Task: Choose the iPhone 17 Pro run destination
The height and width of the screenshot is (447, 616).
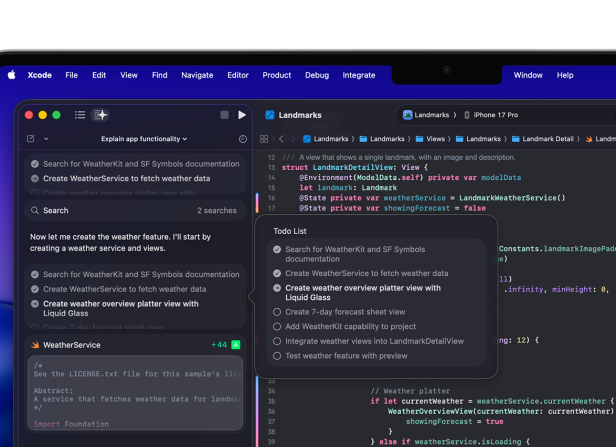Action: click(x=491, y=115)
